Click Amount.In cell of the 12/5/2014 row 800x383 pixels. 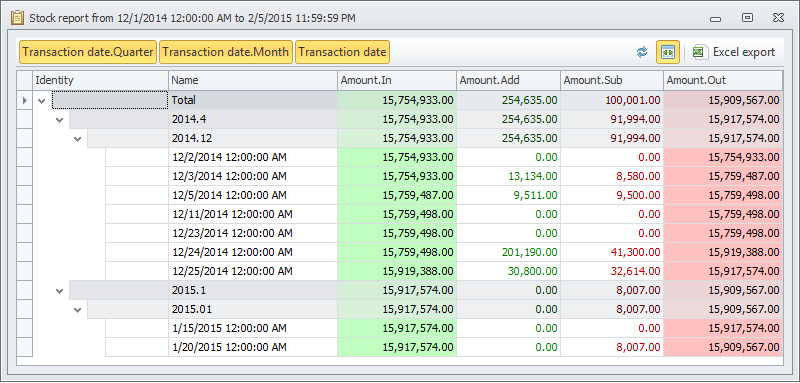click(397, 195)
